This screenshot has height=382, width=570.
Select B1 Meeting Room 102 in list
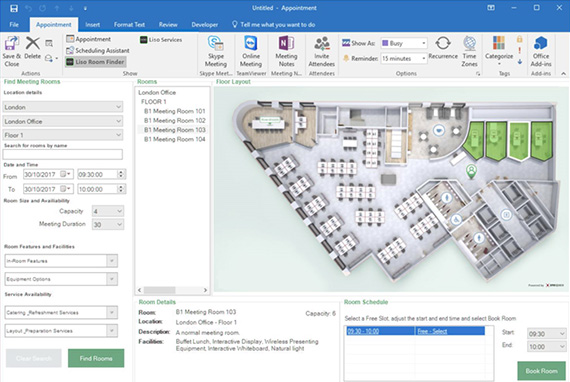174,120
